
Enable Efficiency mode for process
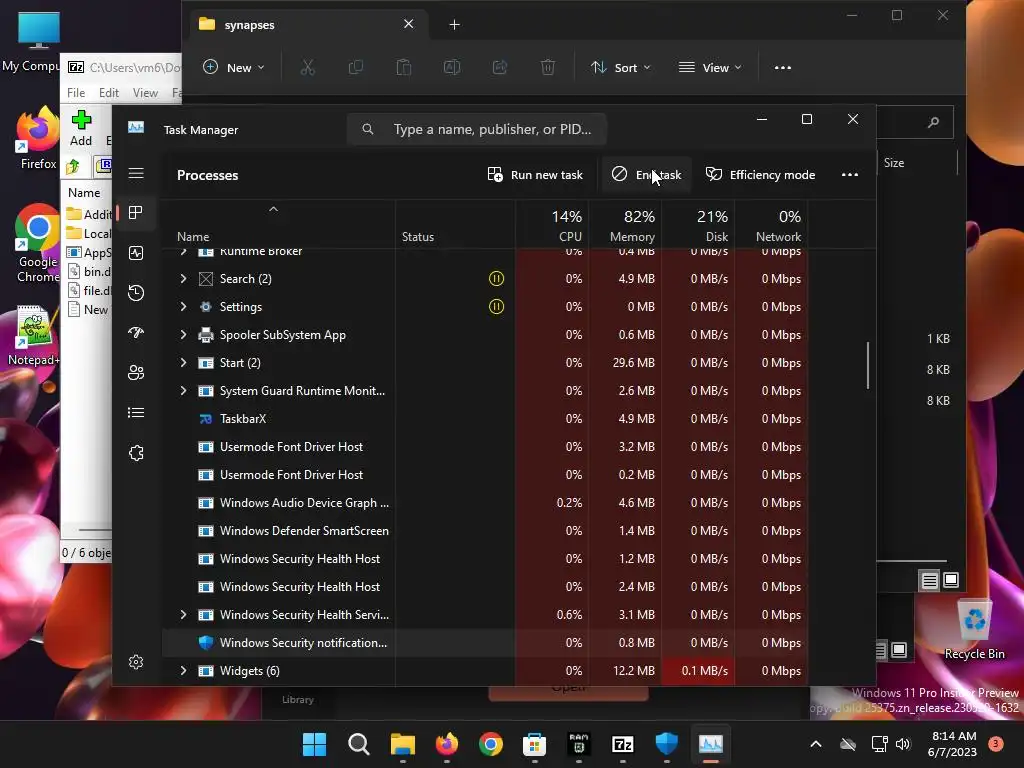(x=760, y=174)
